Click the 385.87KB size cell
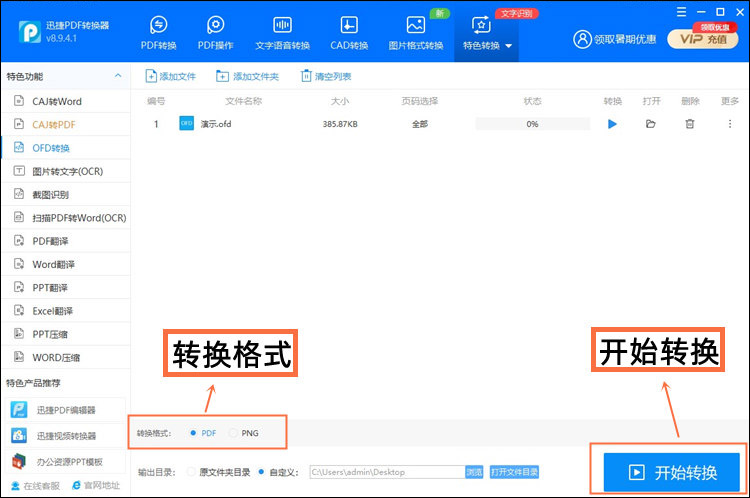This screenshot has width=750, height=498. [340, 124]
